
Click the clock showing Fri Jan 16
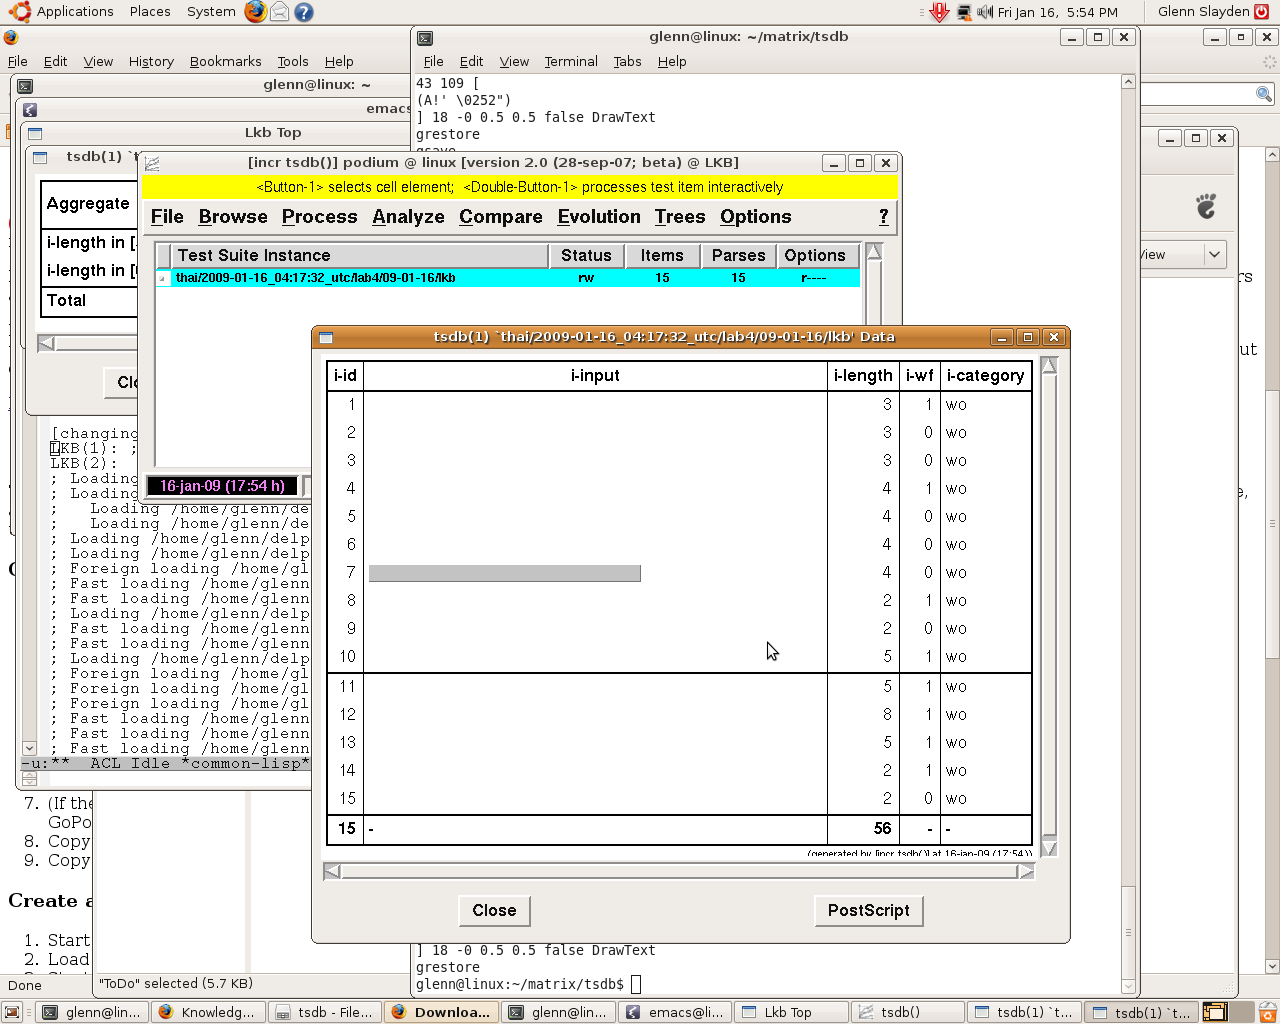click(x=1058, y=12)
